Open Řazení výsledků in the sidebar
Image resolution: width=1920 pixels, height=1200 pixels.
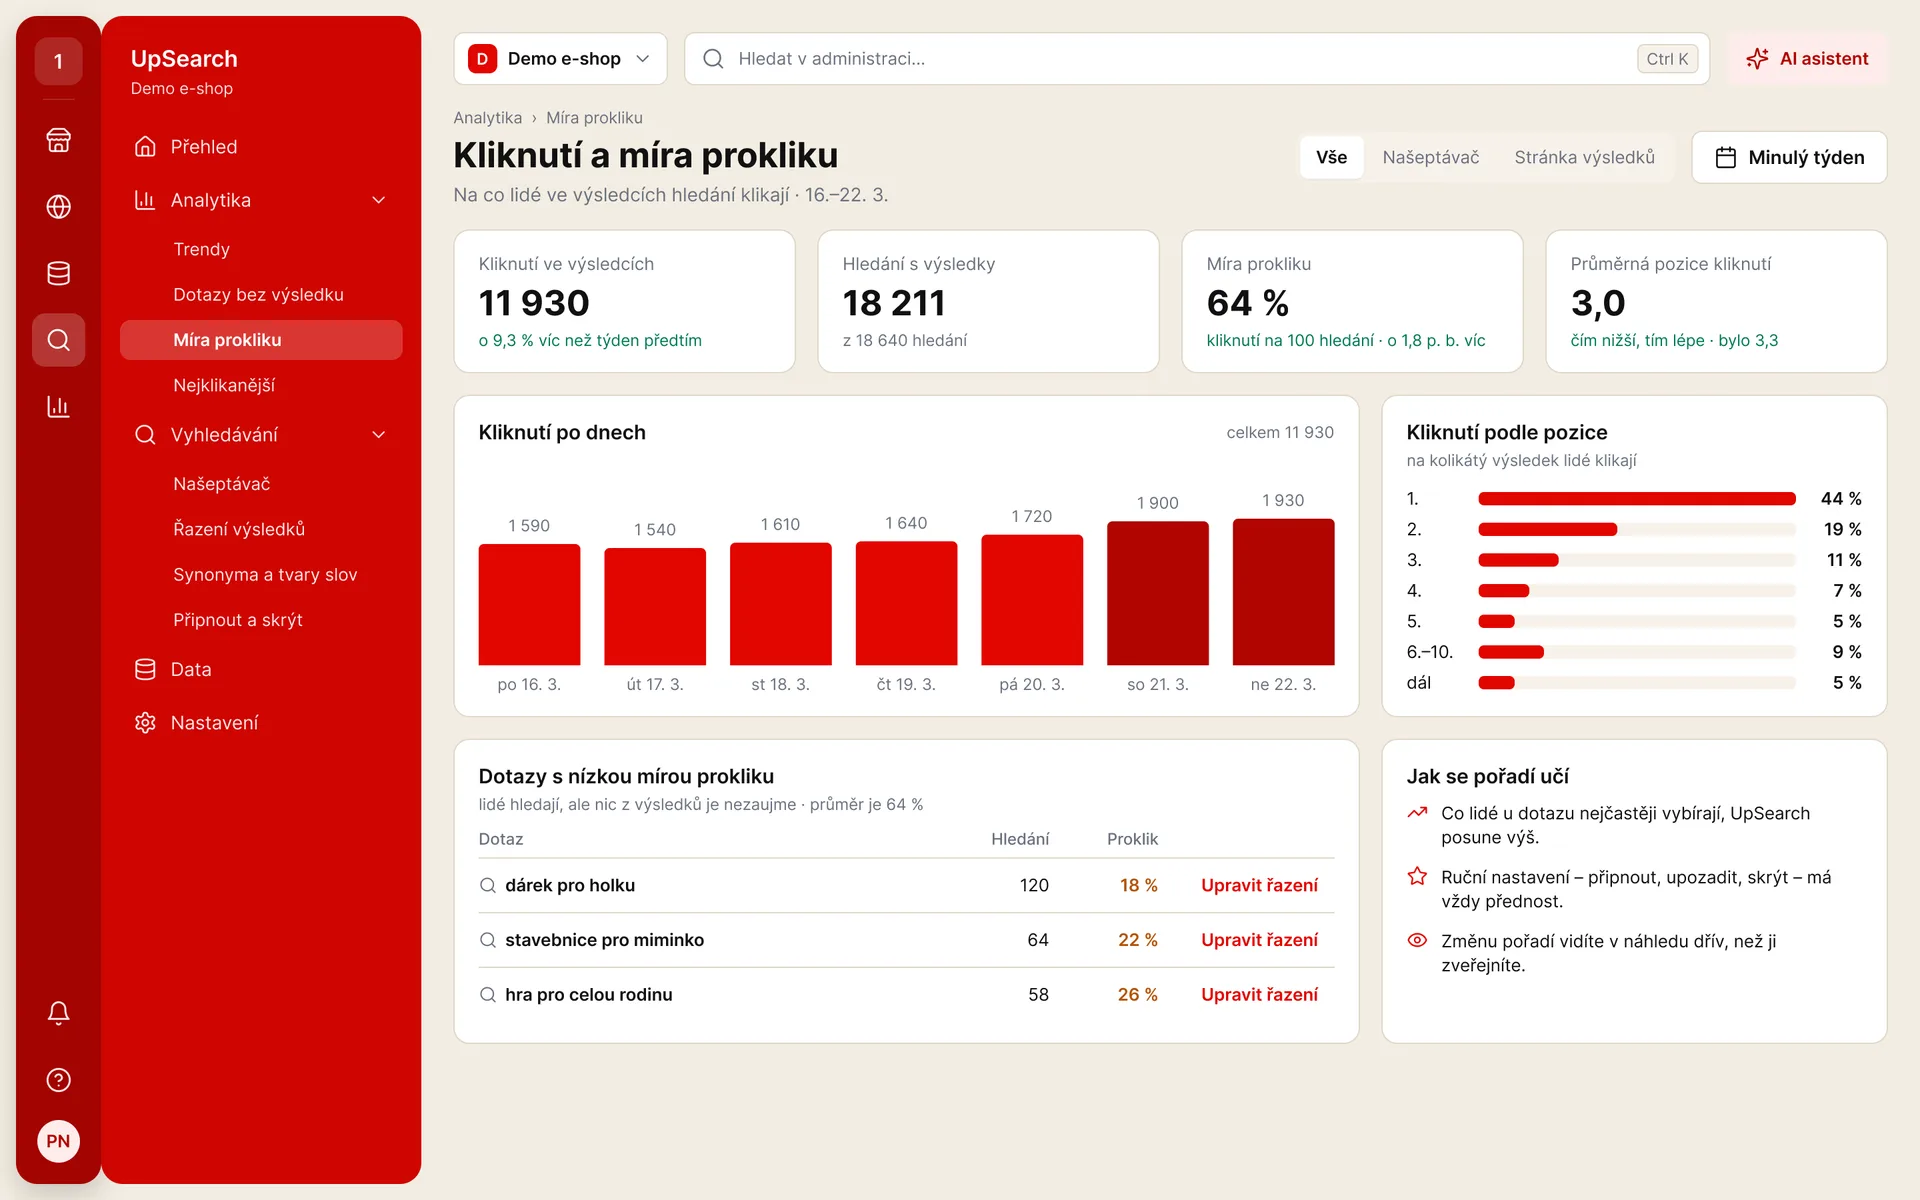(x=261, y=529)
